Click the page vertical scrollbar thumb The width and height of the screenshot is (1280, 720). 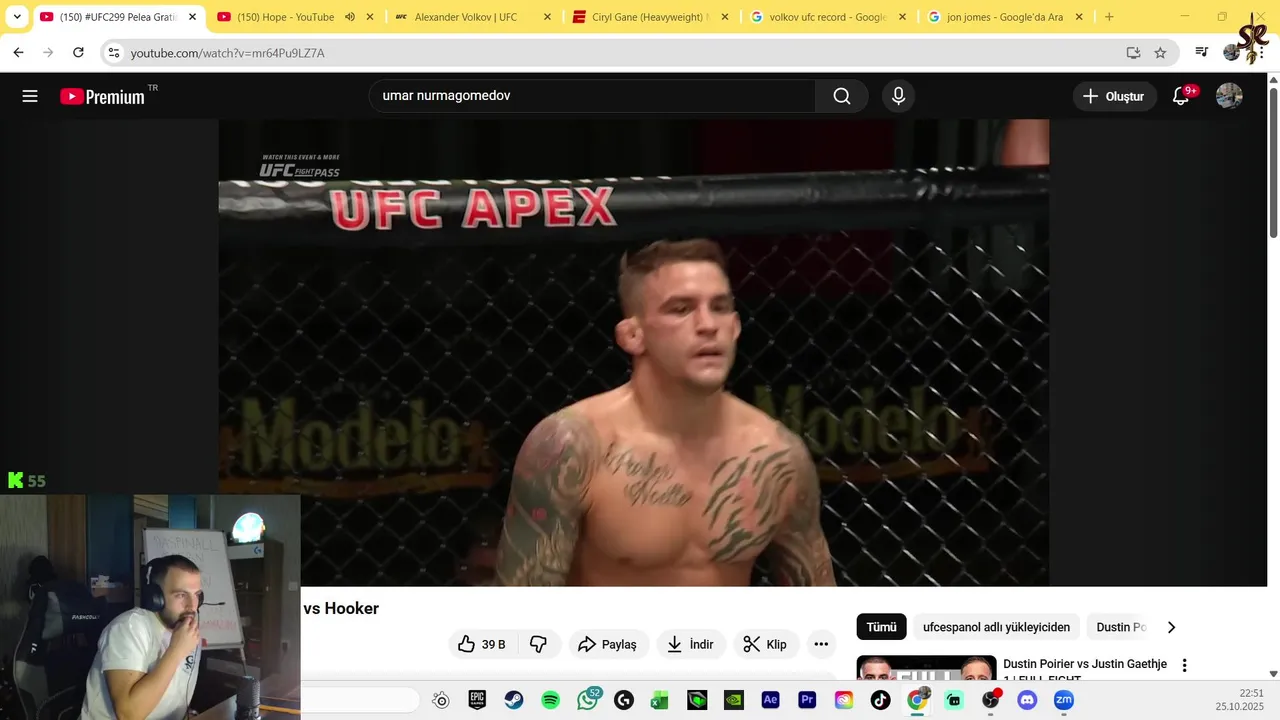pyautogui.click(x=1273, y=162)
